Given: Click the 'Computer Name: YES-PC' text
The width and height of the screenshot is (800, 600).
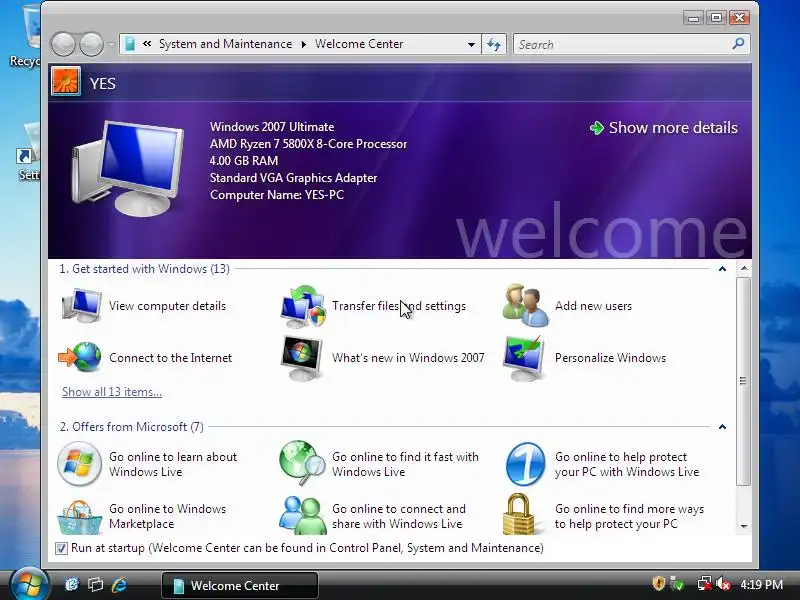Looking at the screenshot, I should coord(277,195).
